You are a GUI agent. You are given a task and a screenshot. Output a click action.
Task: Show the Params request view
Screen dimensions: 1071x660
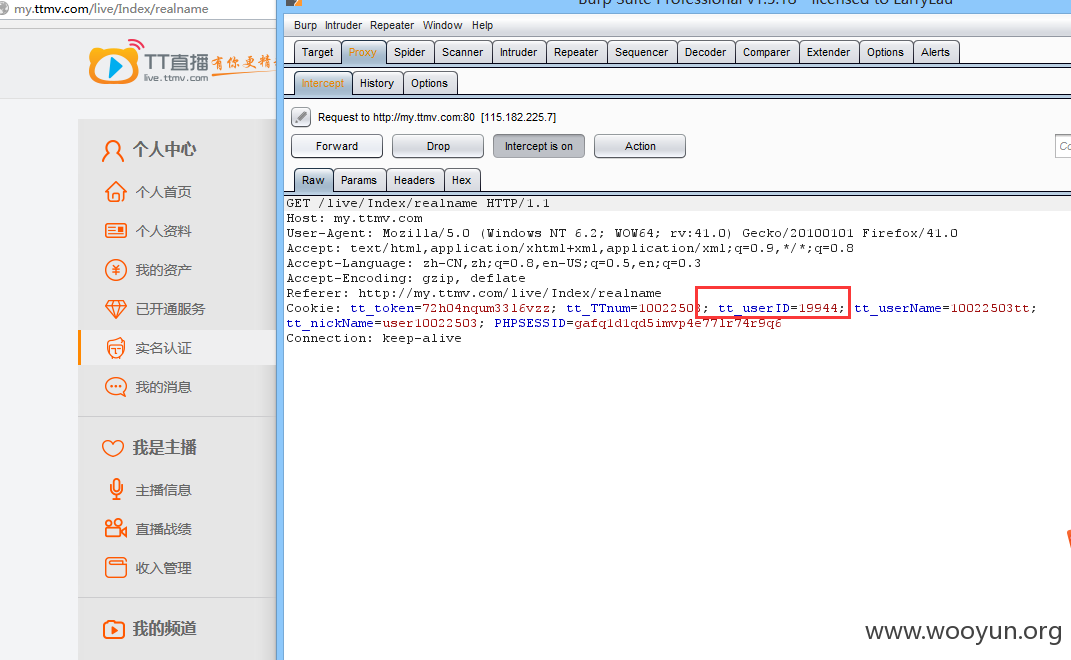359,180
